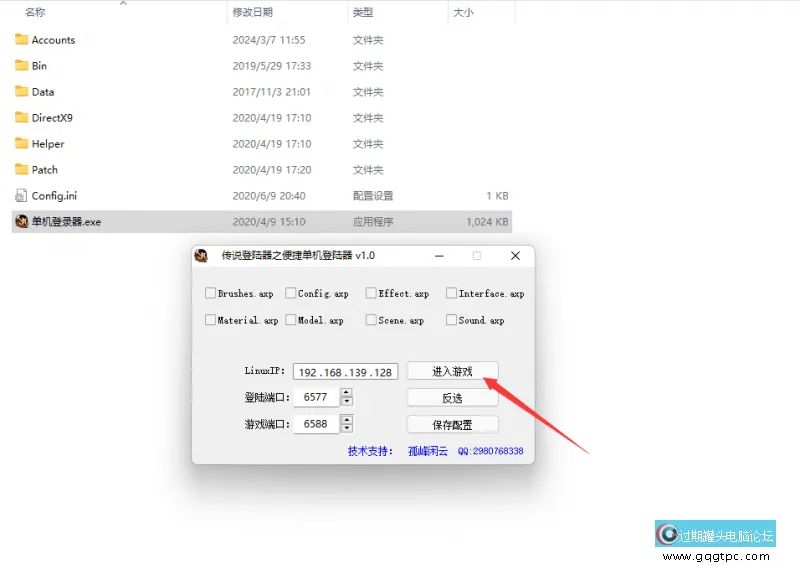Click the 应用程序 type cell
Screen dimensions: 800x575
pos(373,221)
